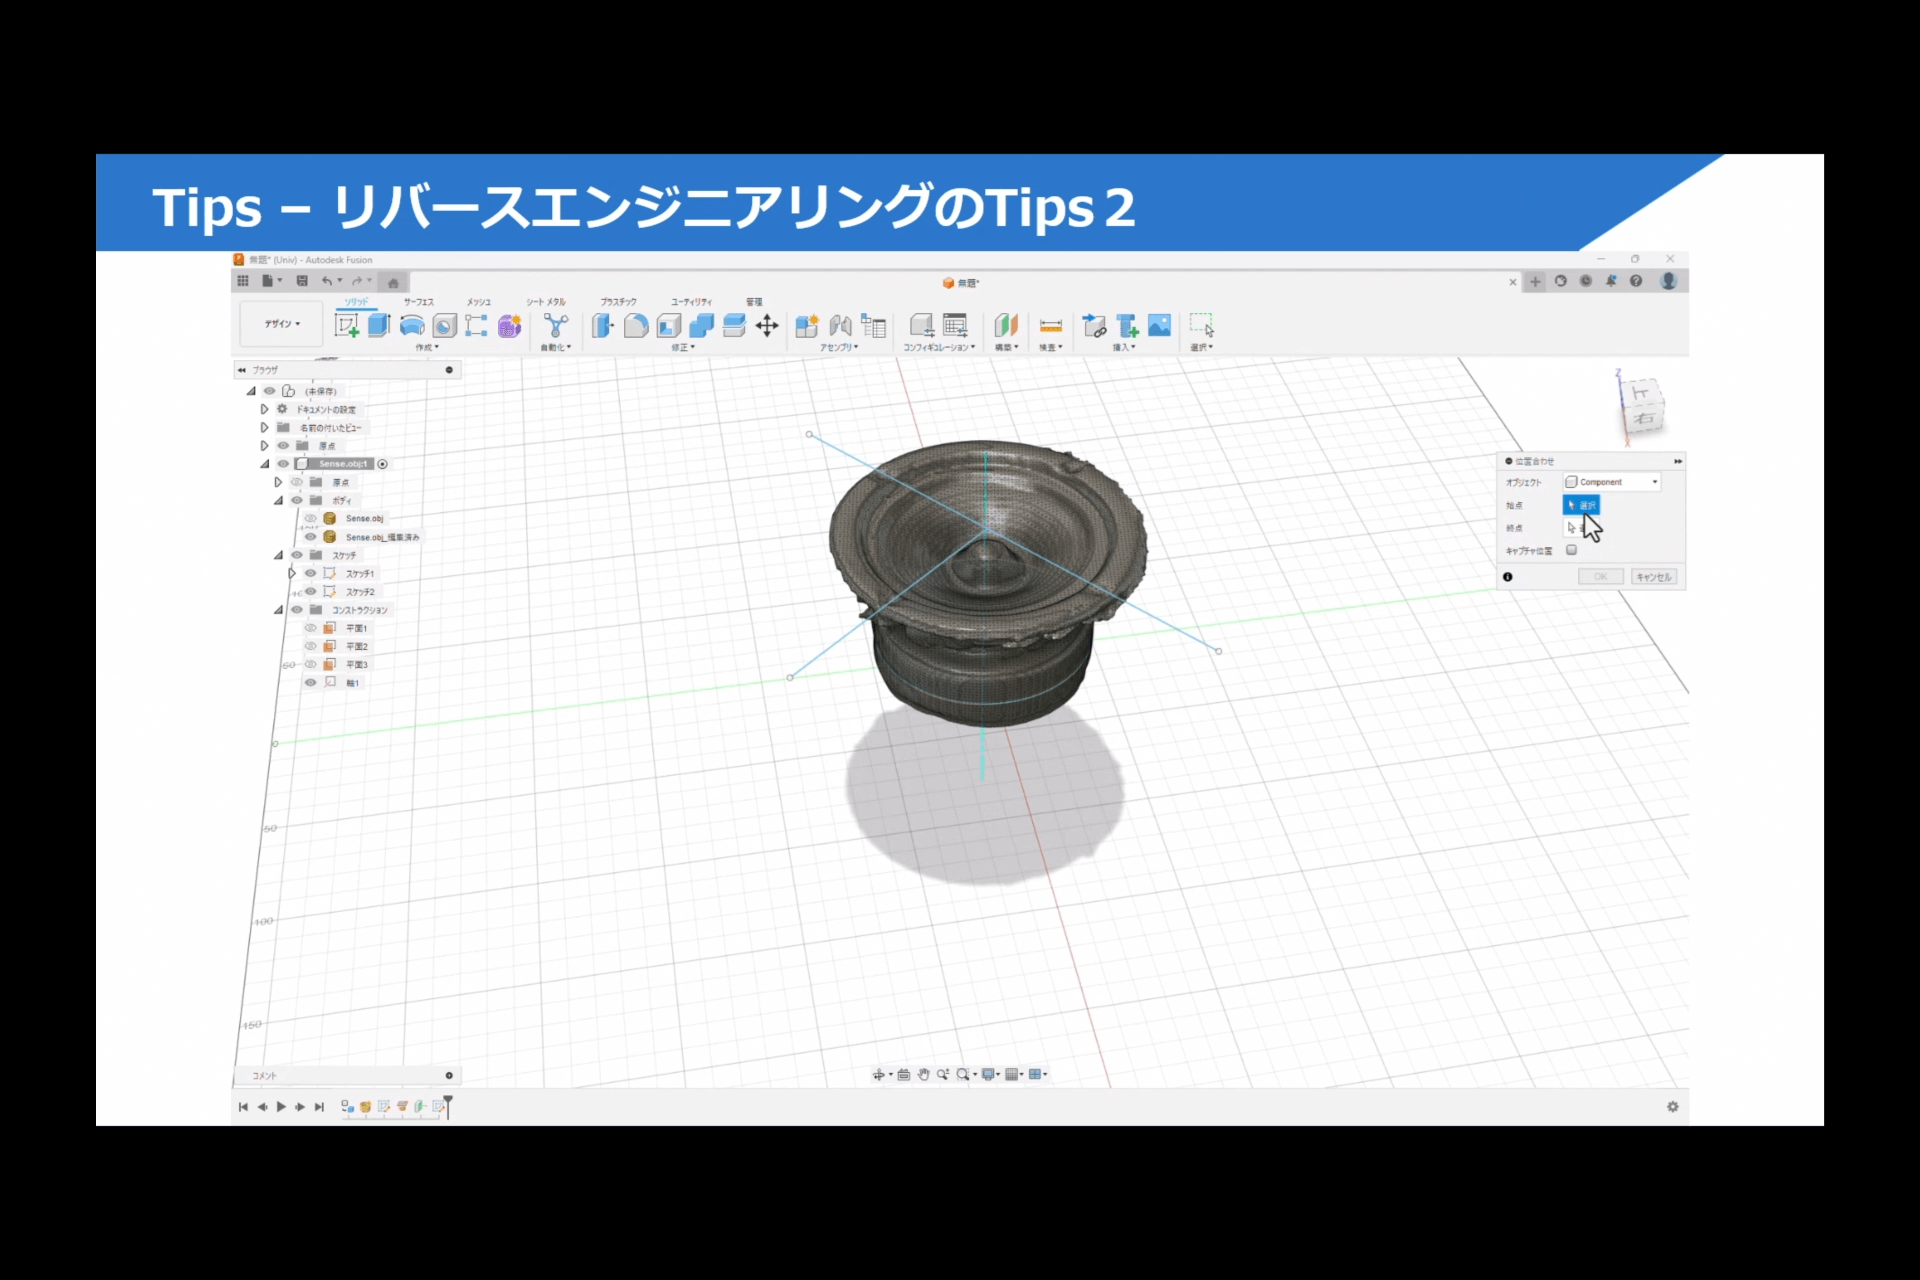Switch to the プラスチック tab

coord(618,302)
